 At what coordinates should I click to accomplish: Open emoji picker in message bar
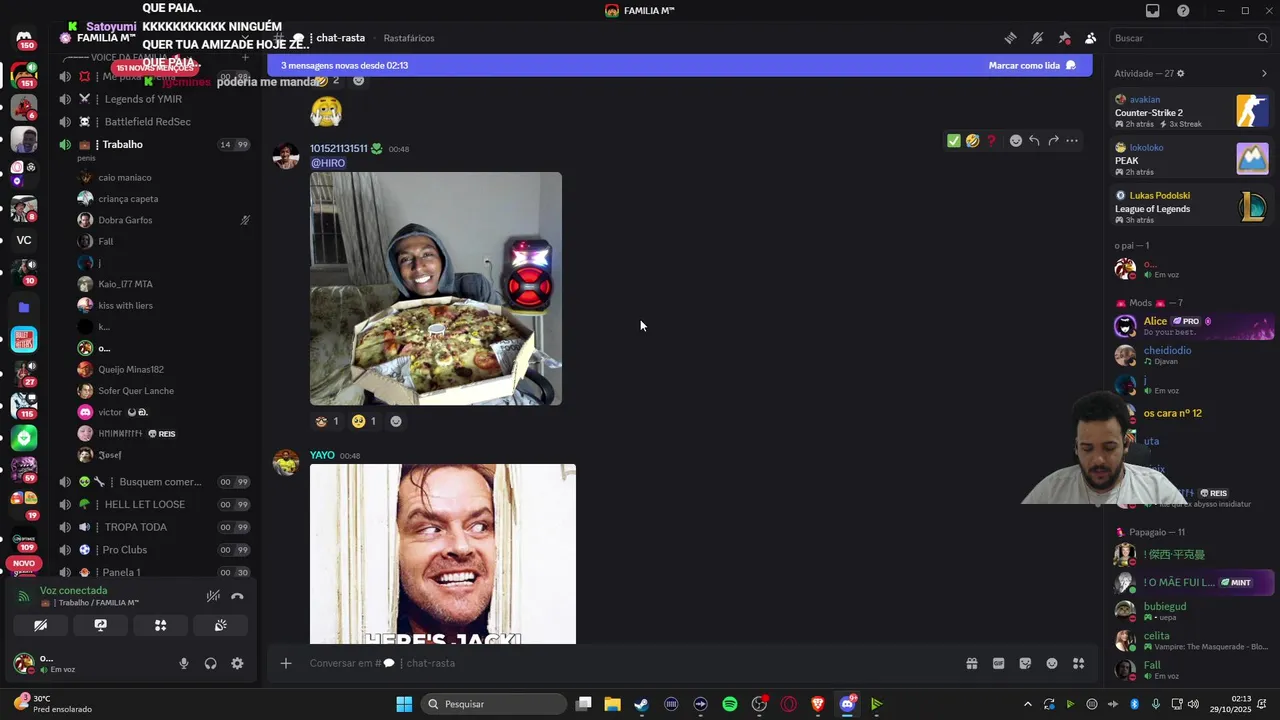1052,663
